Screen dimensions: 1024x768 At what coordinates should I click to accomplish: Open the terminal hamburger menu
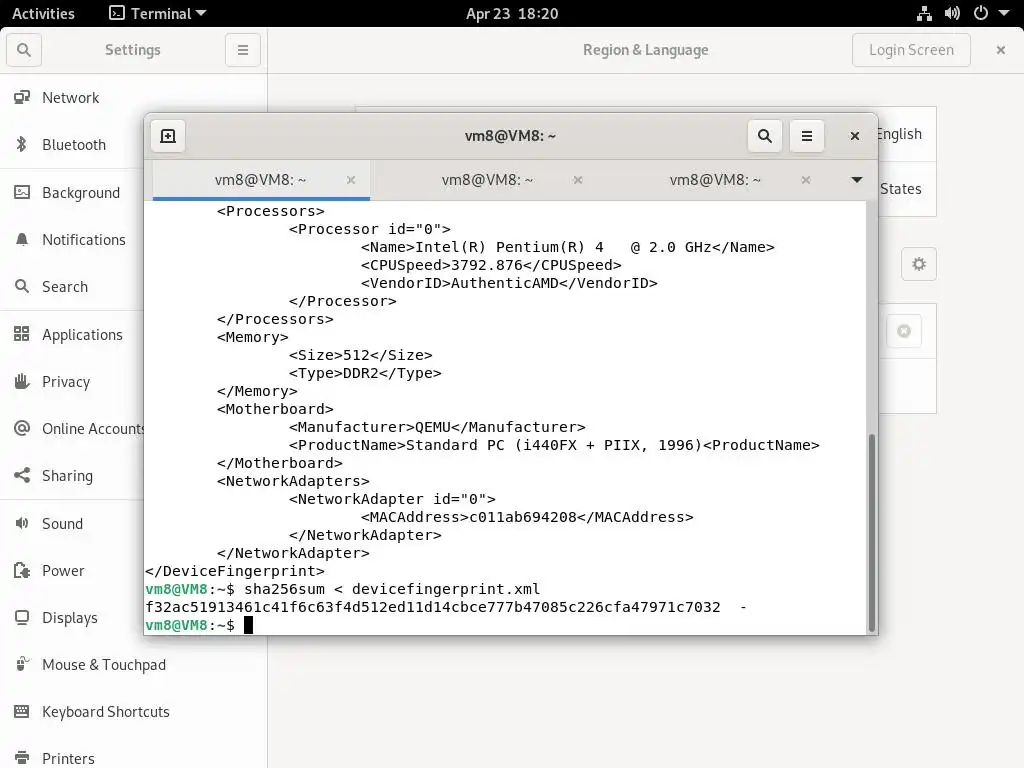(x=807, y=136)
